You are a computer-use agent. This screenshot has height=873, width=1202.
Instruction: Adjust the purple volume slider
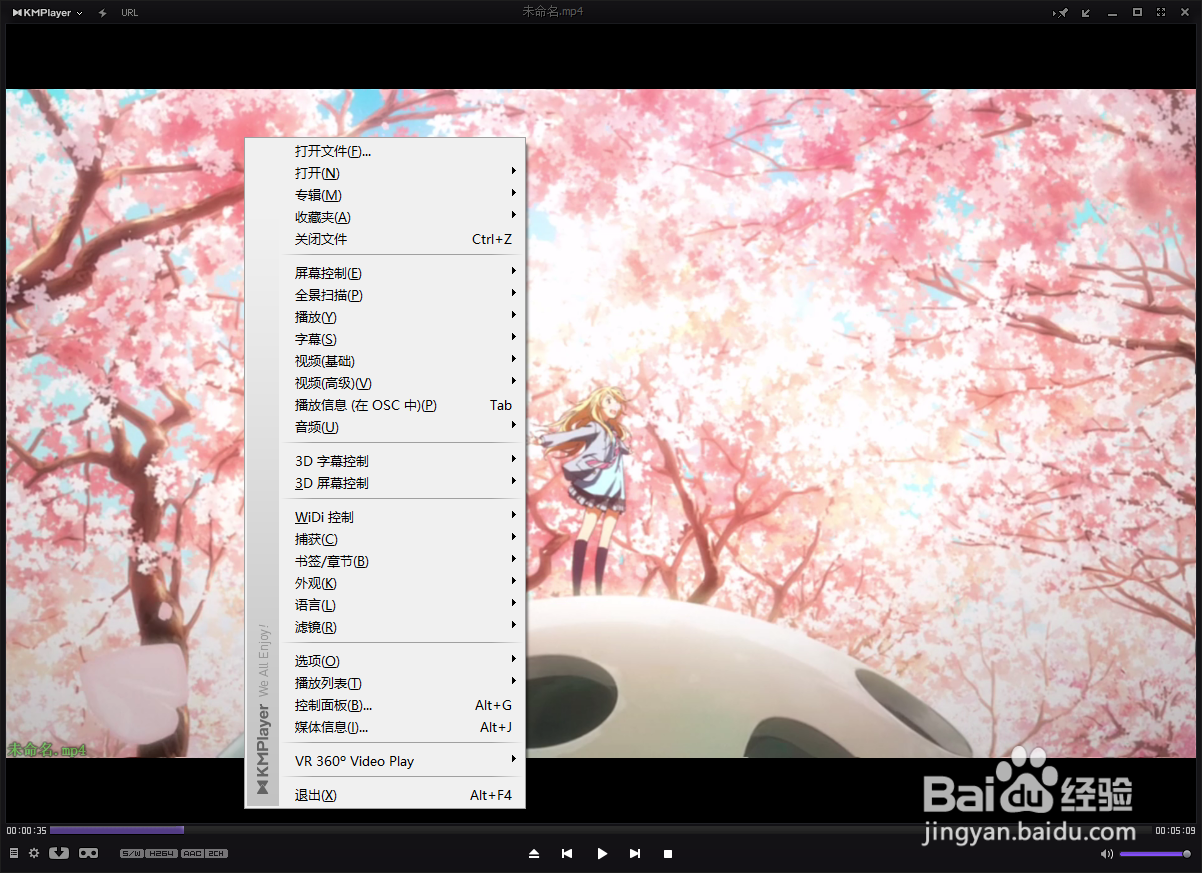[x=1155, y=854]
